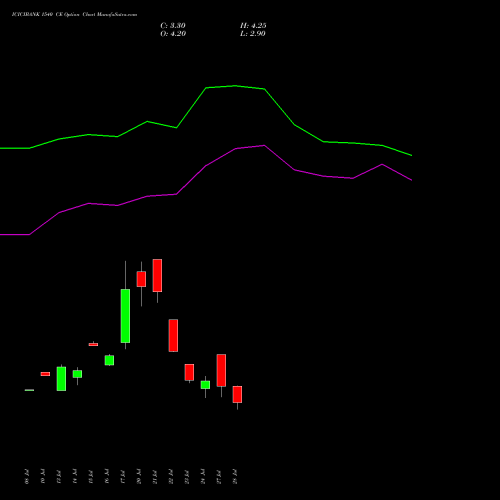Select the open value O: 4.20
Viewport: 500px width, 500px height.
(x=173, y=34)
